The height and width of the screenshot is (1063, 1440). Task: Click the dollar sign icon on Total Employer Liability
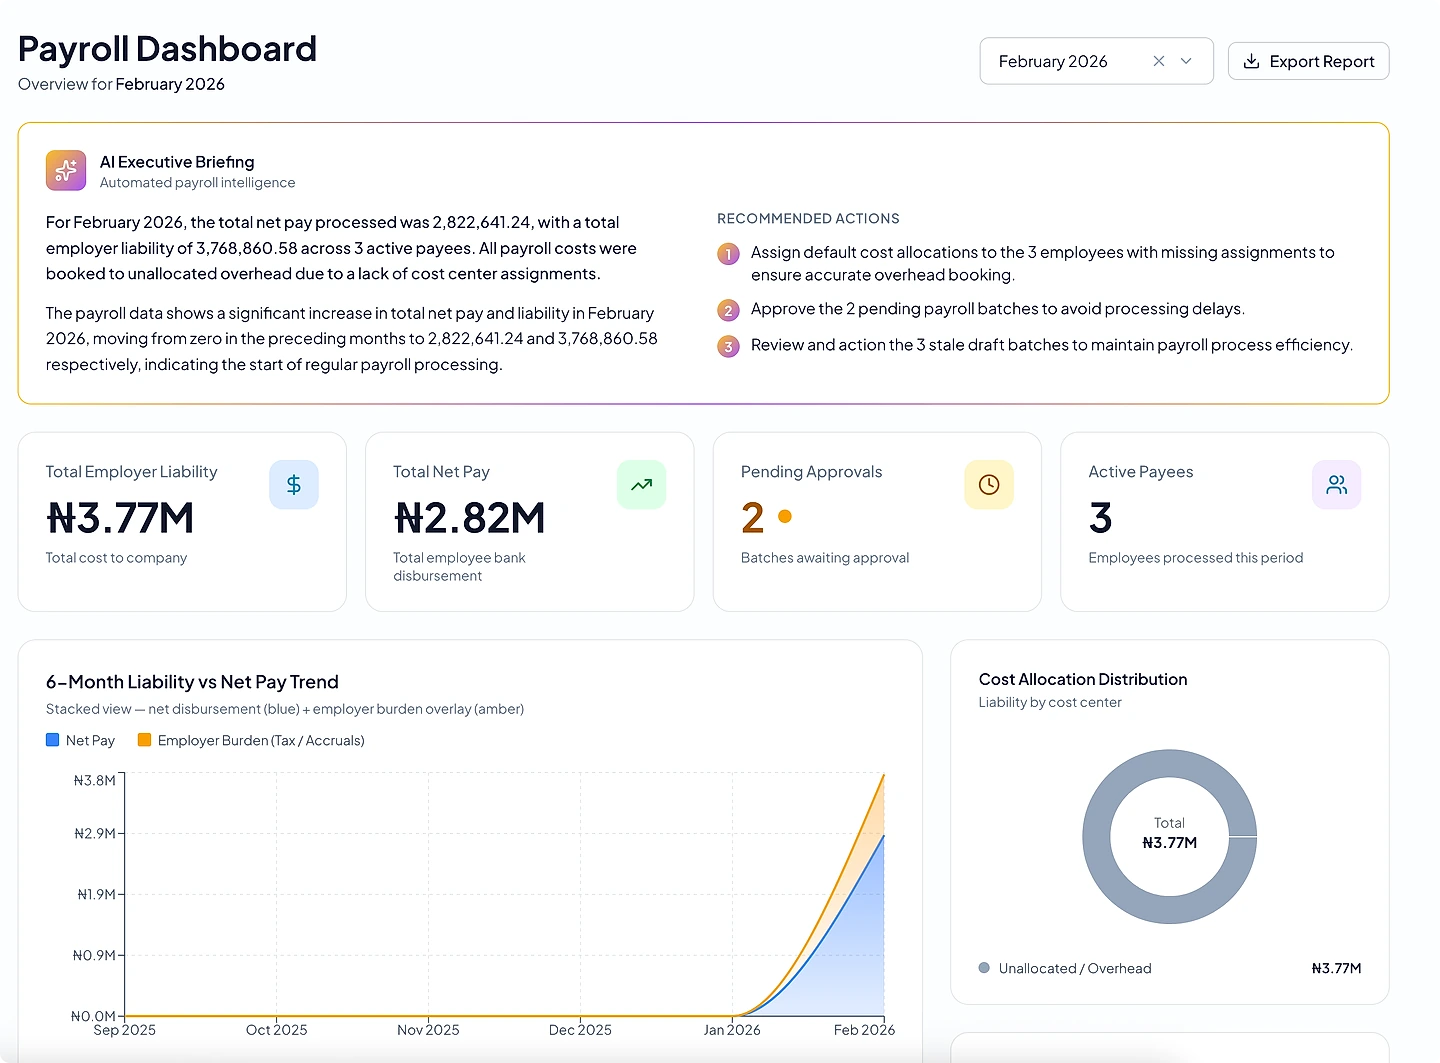point(294,485)
